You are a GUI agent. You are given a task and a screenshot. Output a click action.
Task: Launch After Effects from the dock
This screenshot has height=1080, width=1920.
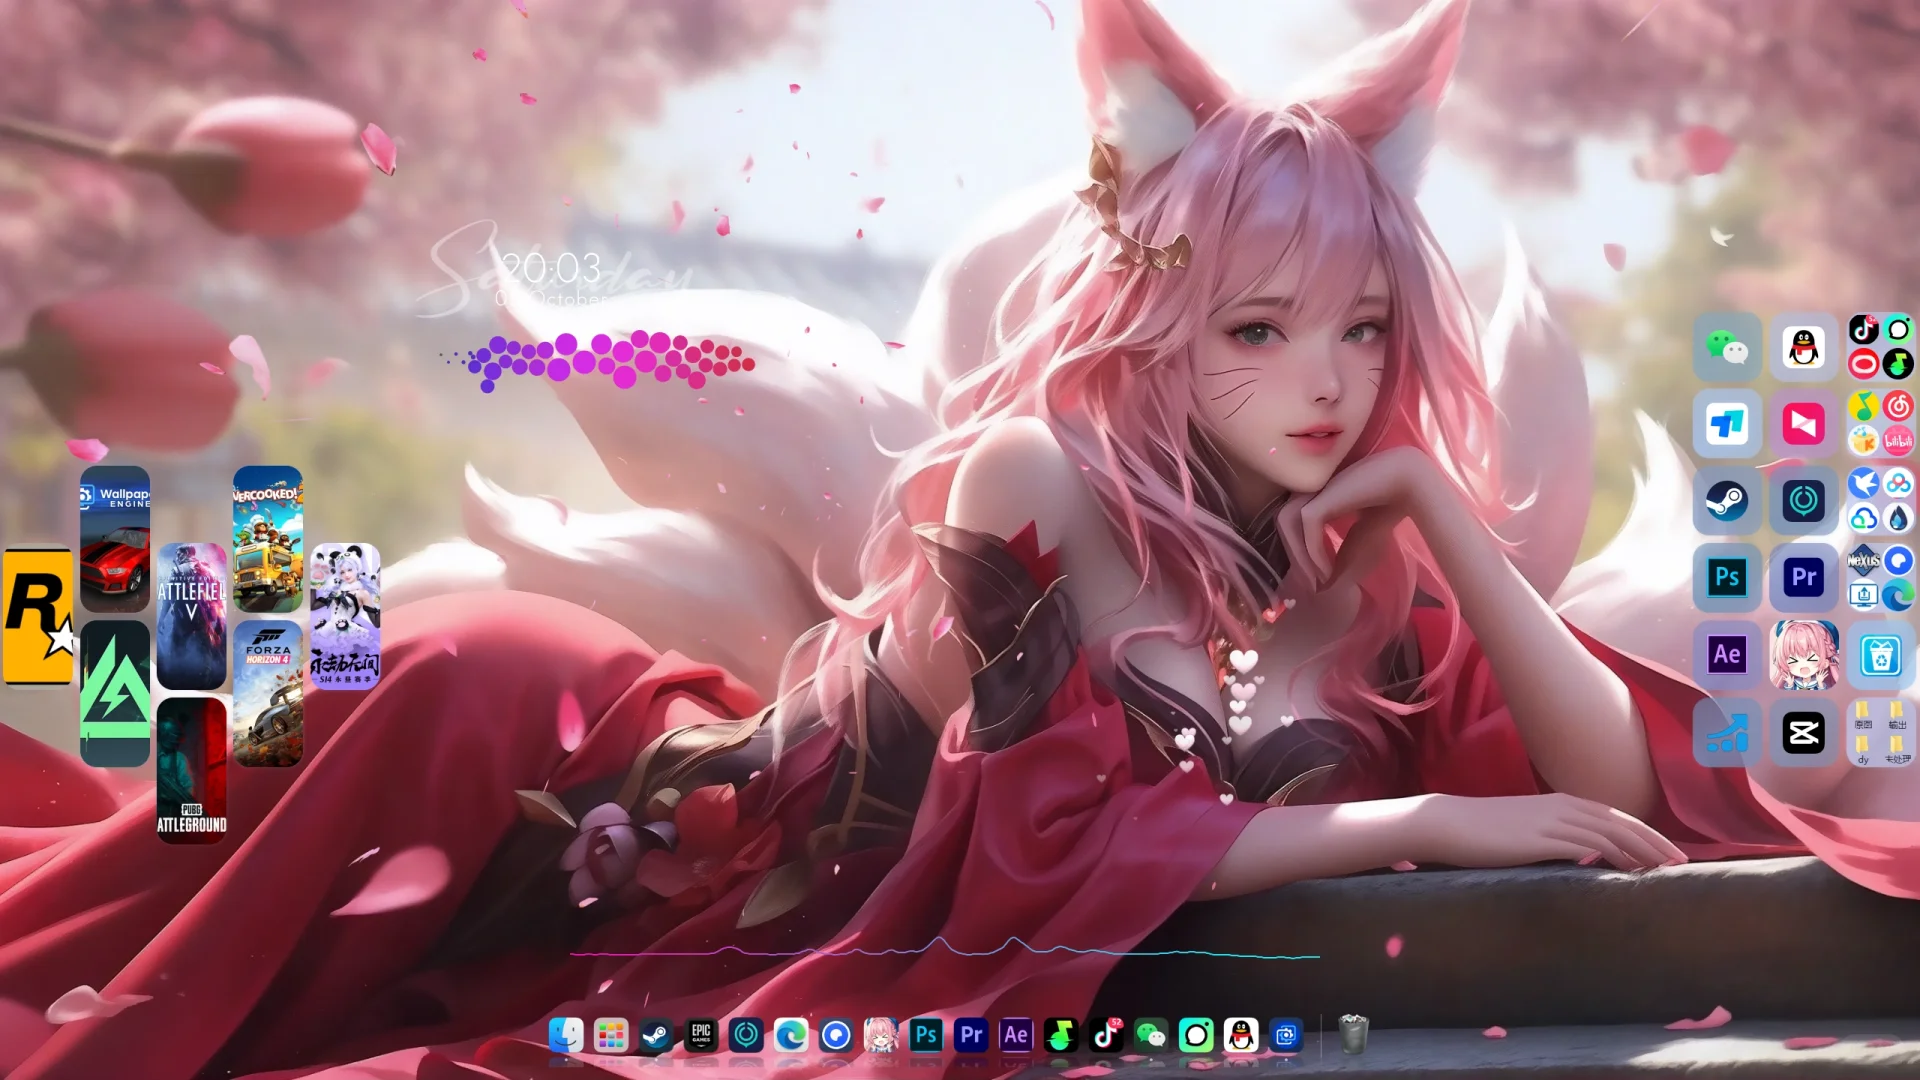tap(1016, 1035)
